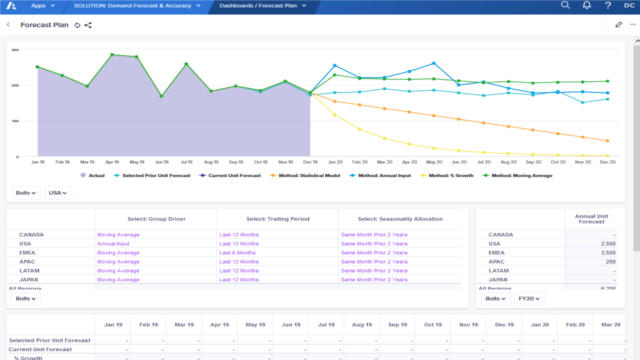
Task: Open the Anaplan logo home
Action: (x=11, y=6)
